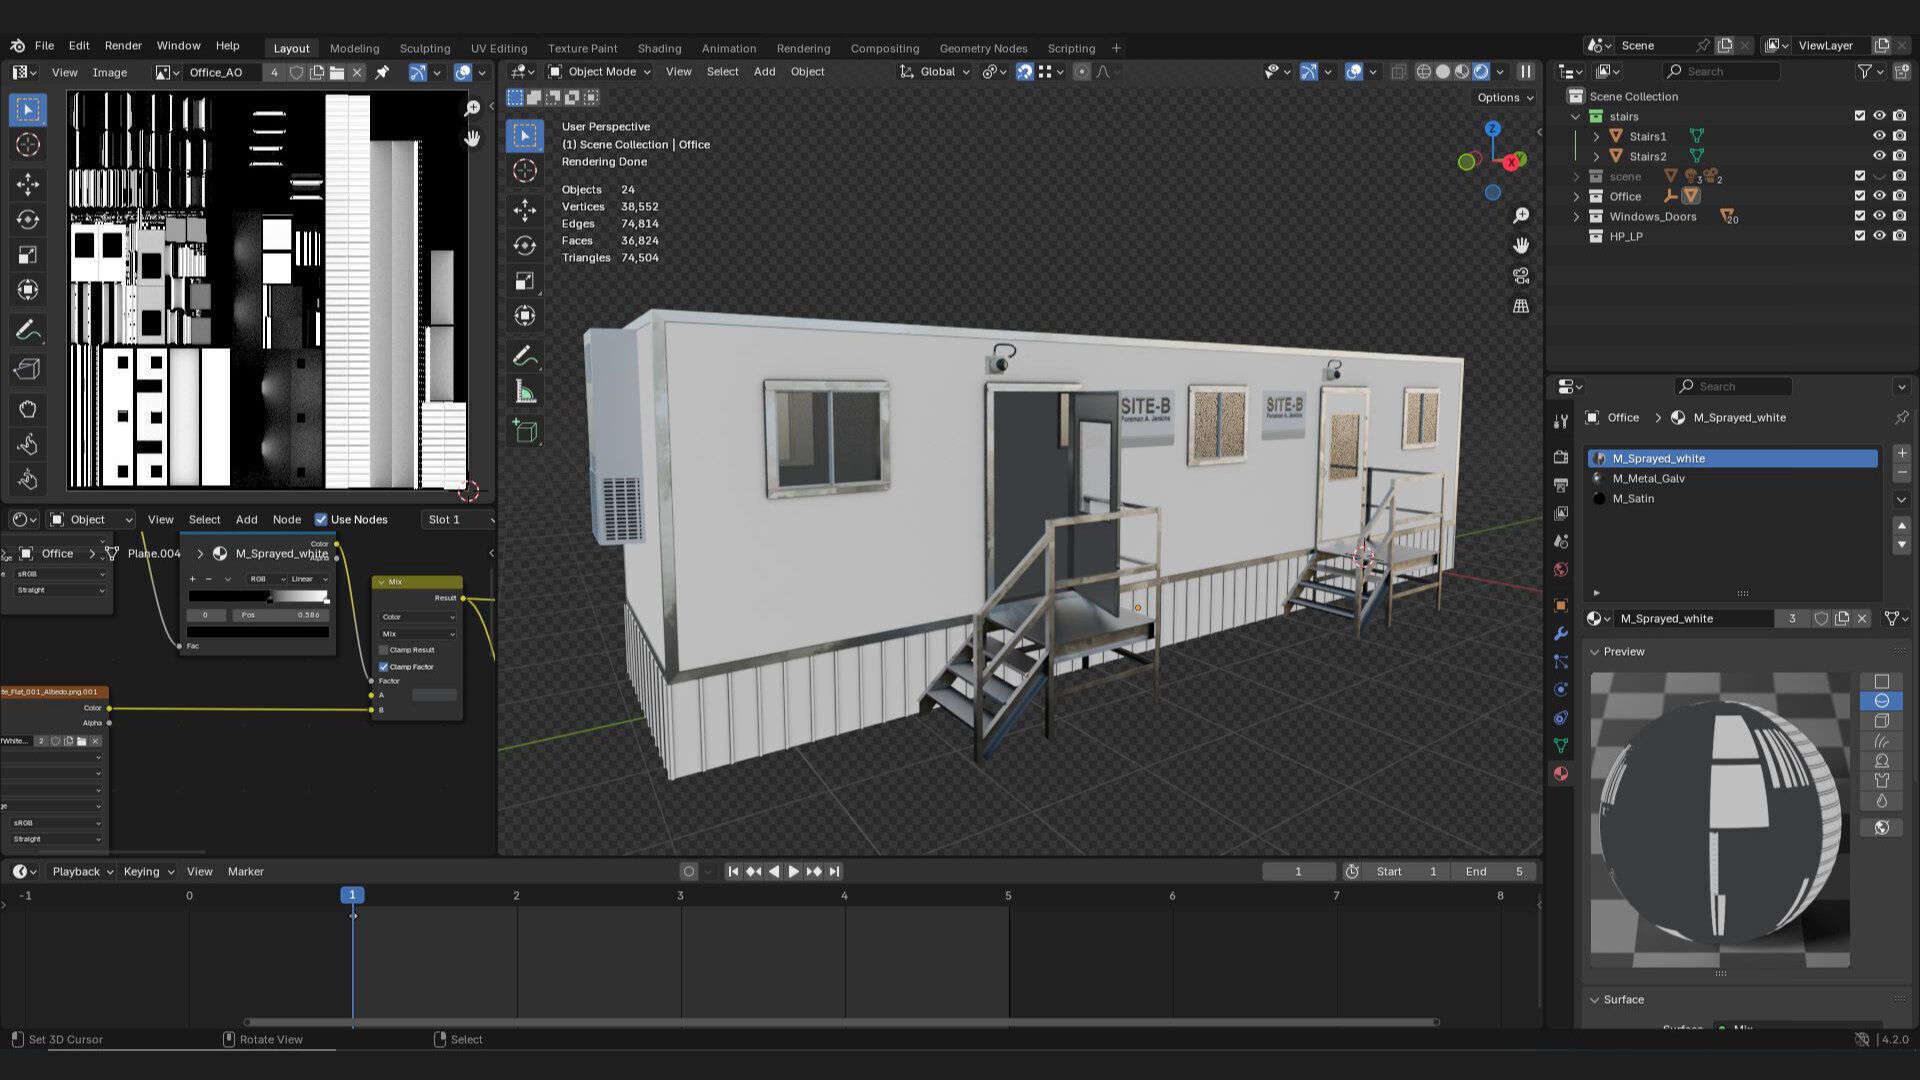
Task: Toggle camera view icon in viewport
Action: [1521, 276]
